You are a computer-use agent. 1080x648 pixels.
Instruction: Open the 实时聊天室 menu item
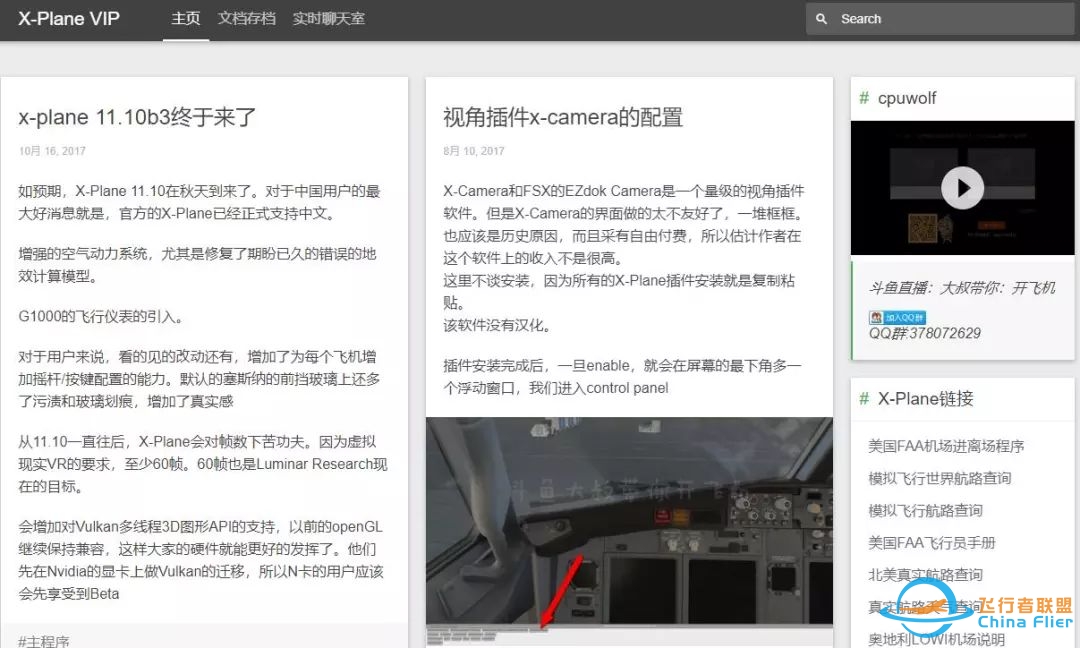tap(329, 19)
